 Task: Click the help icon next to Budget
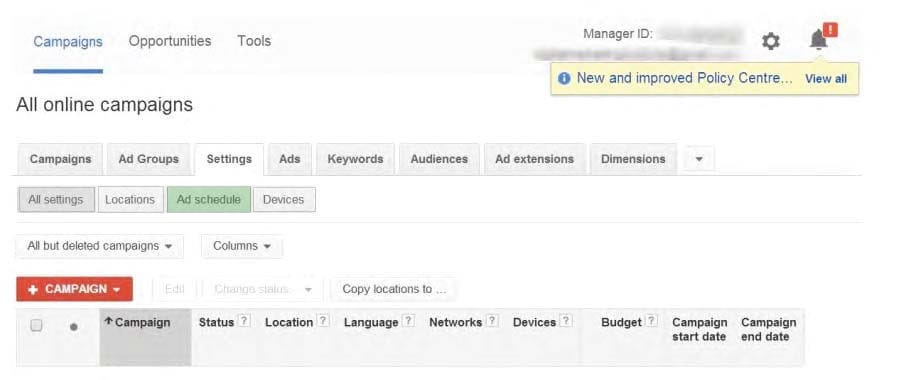click(x=651, y=321)
